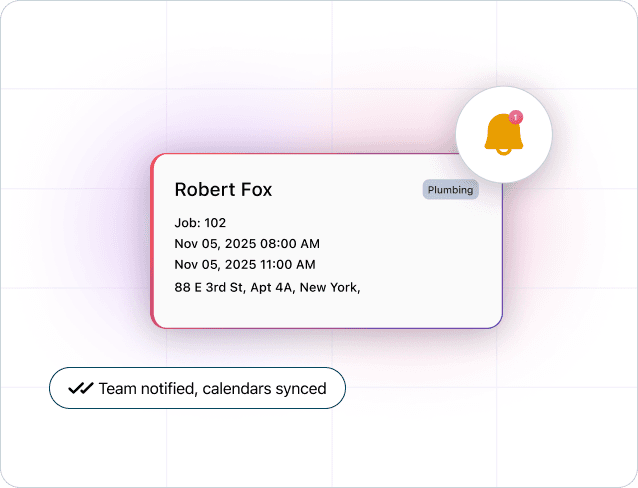Image resolution: width=638 pixels, height=488 pixels.
Task: Click the word Fox in the card title
Action: coord(255,190)
